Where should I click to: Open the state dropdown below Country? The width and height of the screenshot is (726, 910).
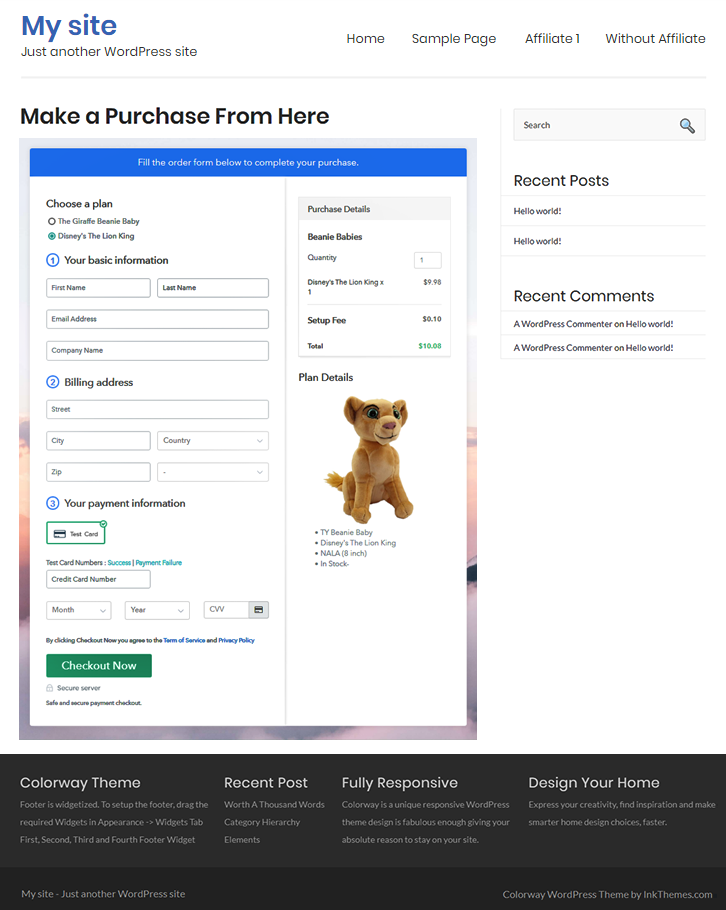coord(213,472)
